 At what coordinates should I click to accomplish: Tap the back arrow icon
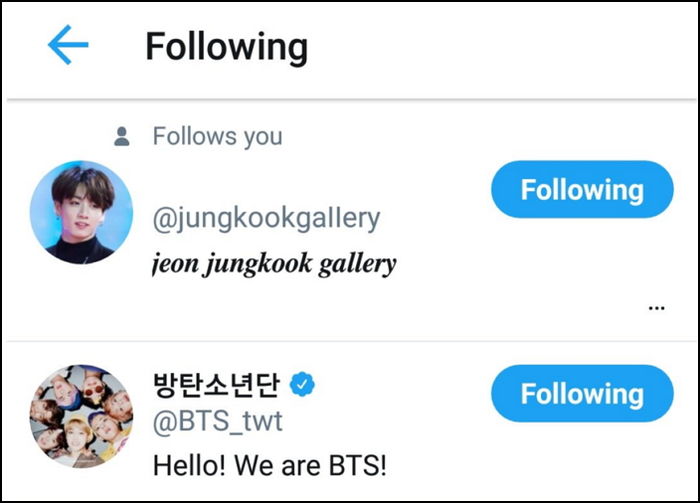click(68, 46)
